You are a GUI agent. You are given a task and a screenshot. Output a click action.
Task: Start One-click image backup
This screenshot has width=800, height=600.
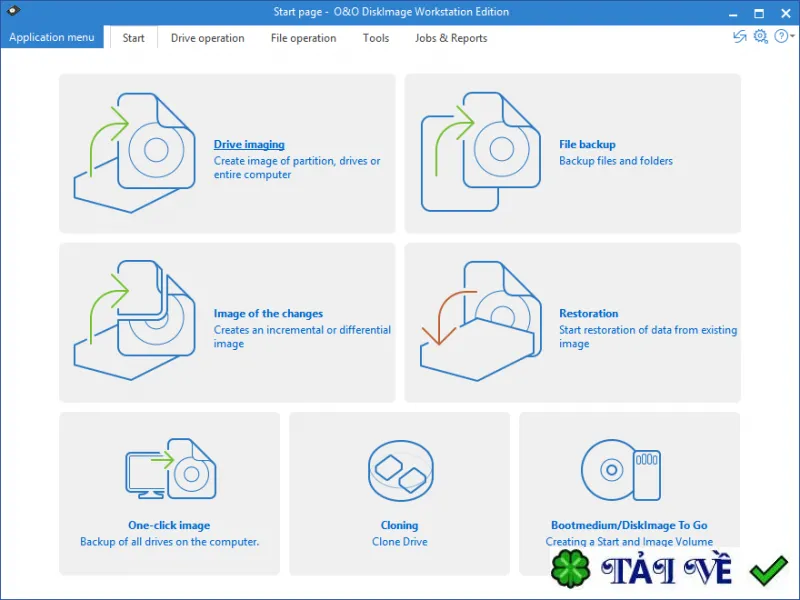169,525
